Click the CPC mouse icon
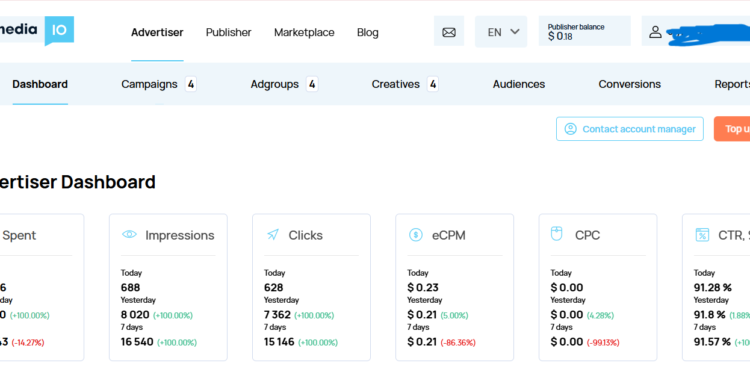 [x=557, y=234]
